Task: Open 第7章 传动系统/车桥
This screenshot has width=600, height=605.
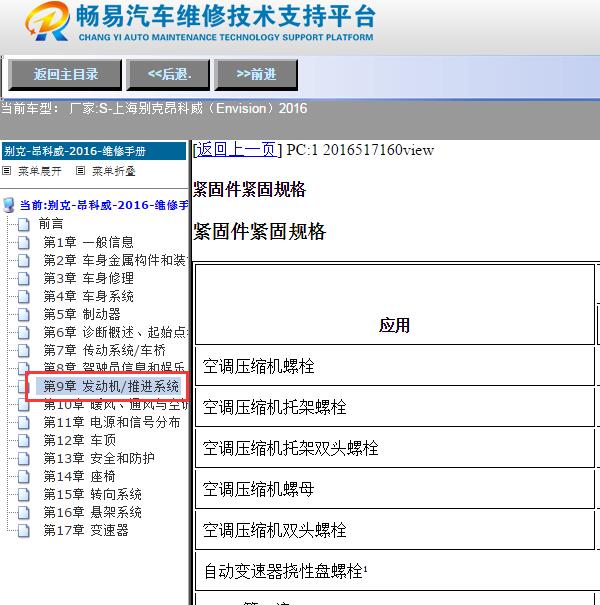Action: point(104,350)
